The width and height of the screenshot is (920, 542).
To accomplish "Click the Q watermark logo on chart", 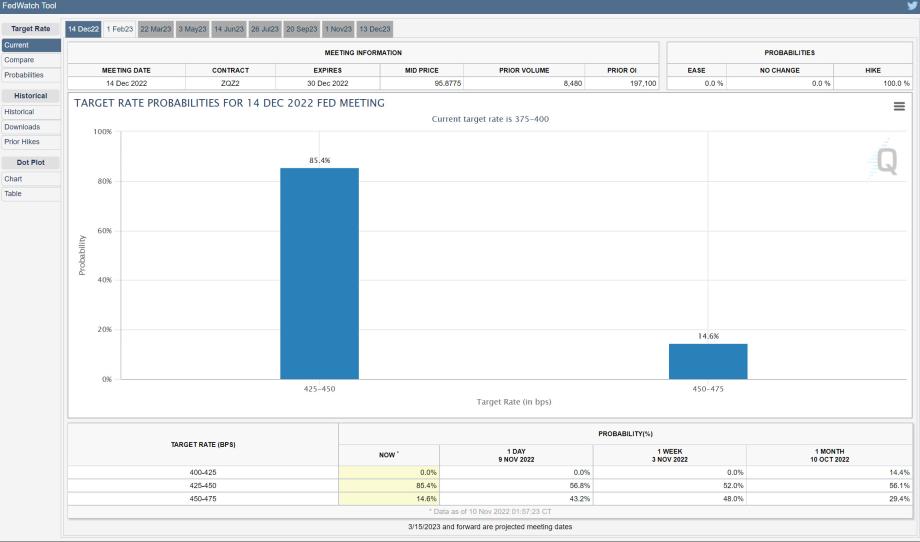I will (x=886, y=161).
